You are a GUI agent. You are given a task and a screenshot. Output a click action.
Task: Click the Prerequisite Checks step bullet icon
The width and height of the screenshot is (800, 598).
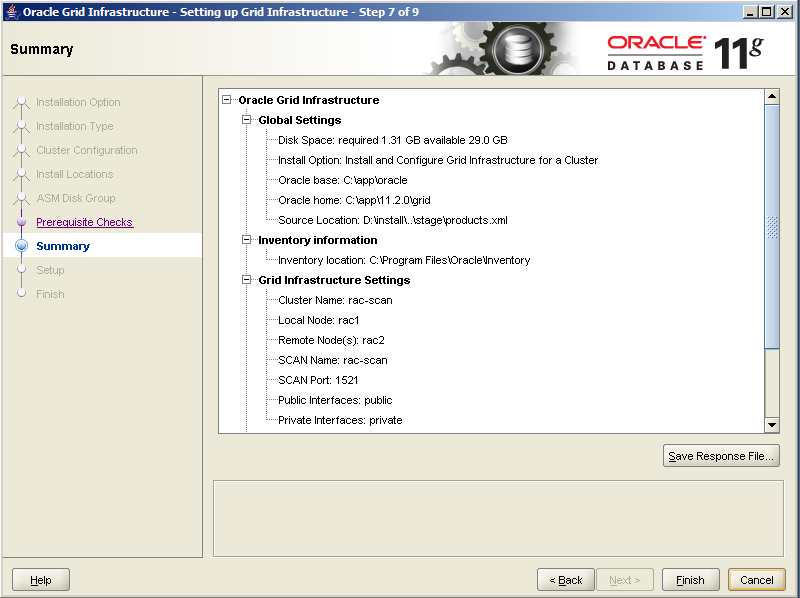(21, 222)
